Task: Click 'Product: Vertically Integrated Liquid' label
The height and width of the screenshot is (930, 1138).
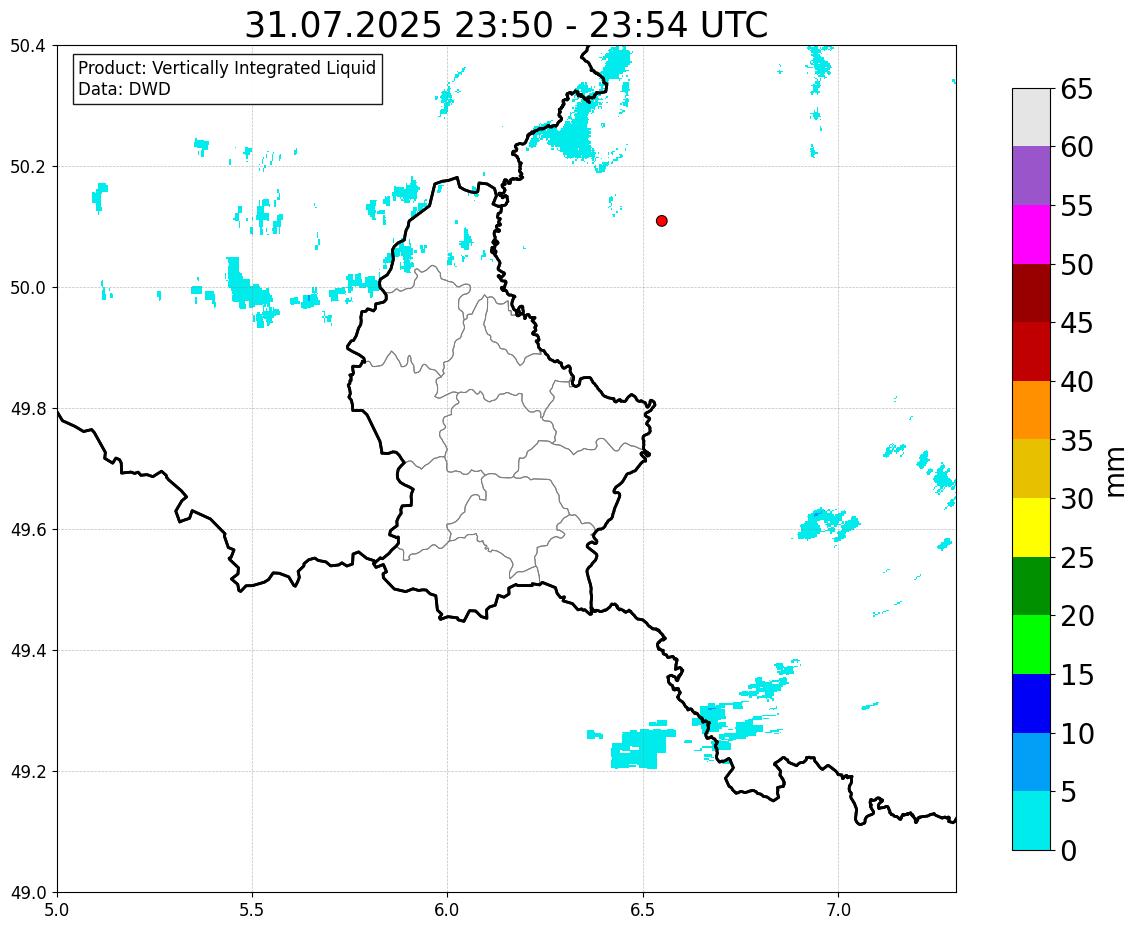Action: tap(227, 68)
